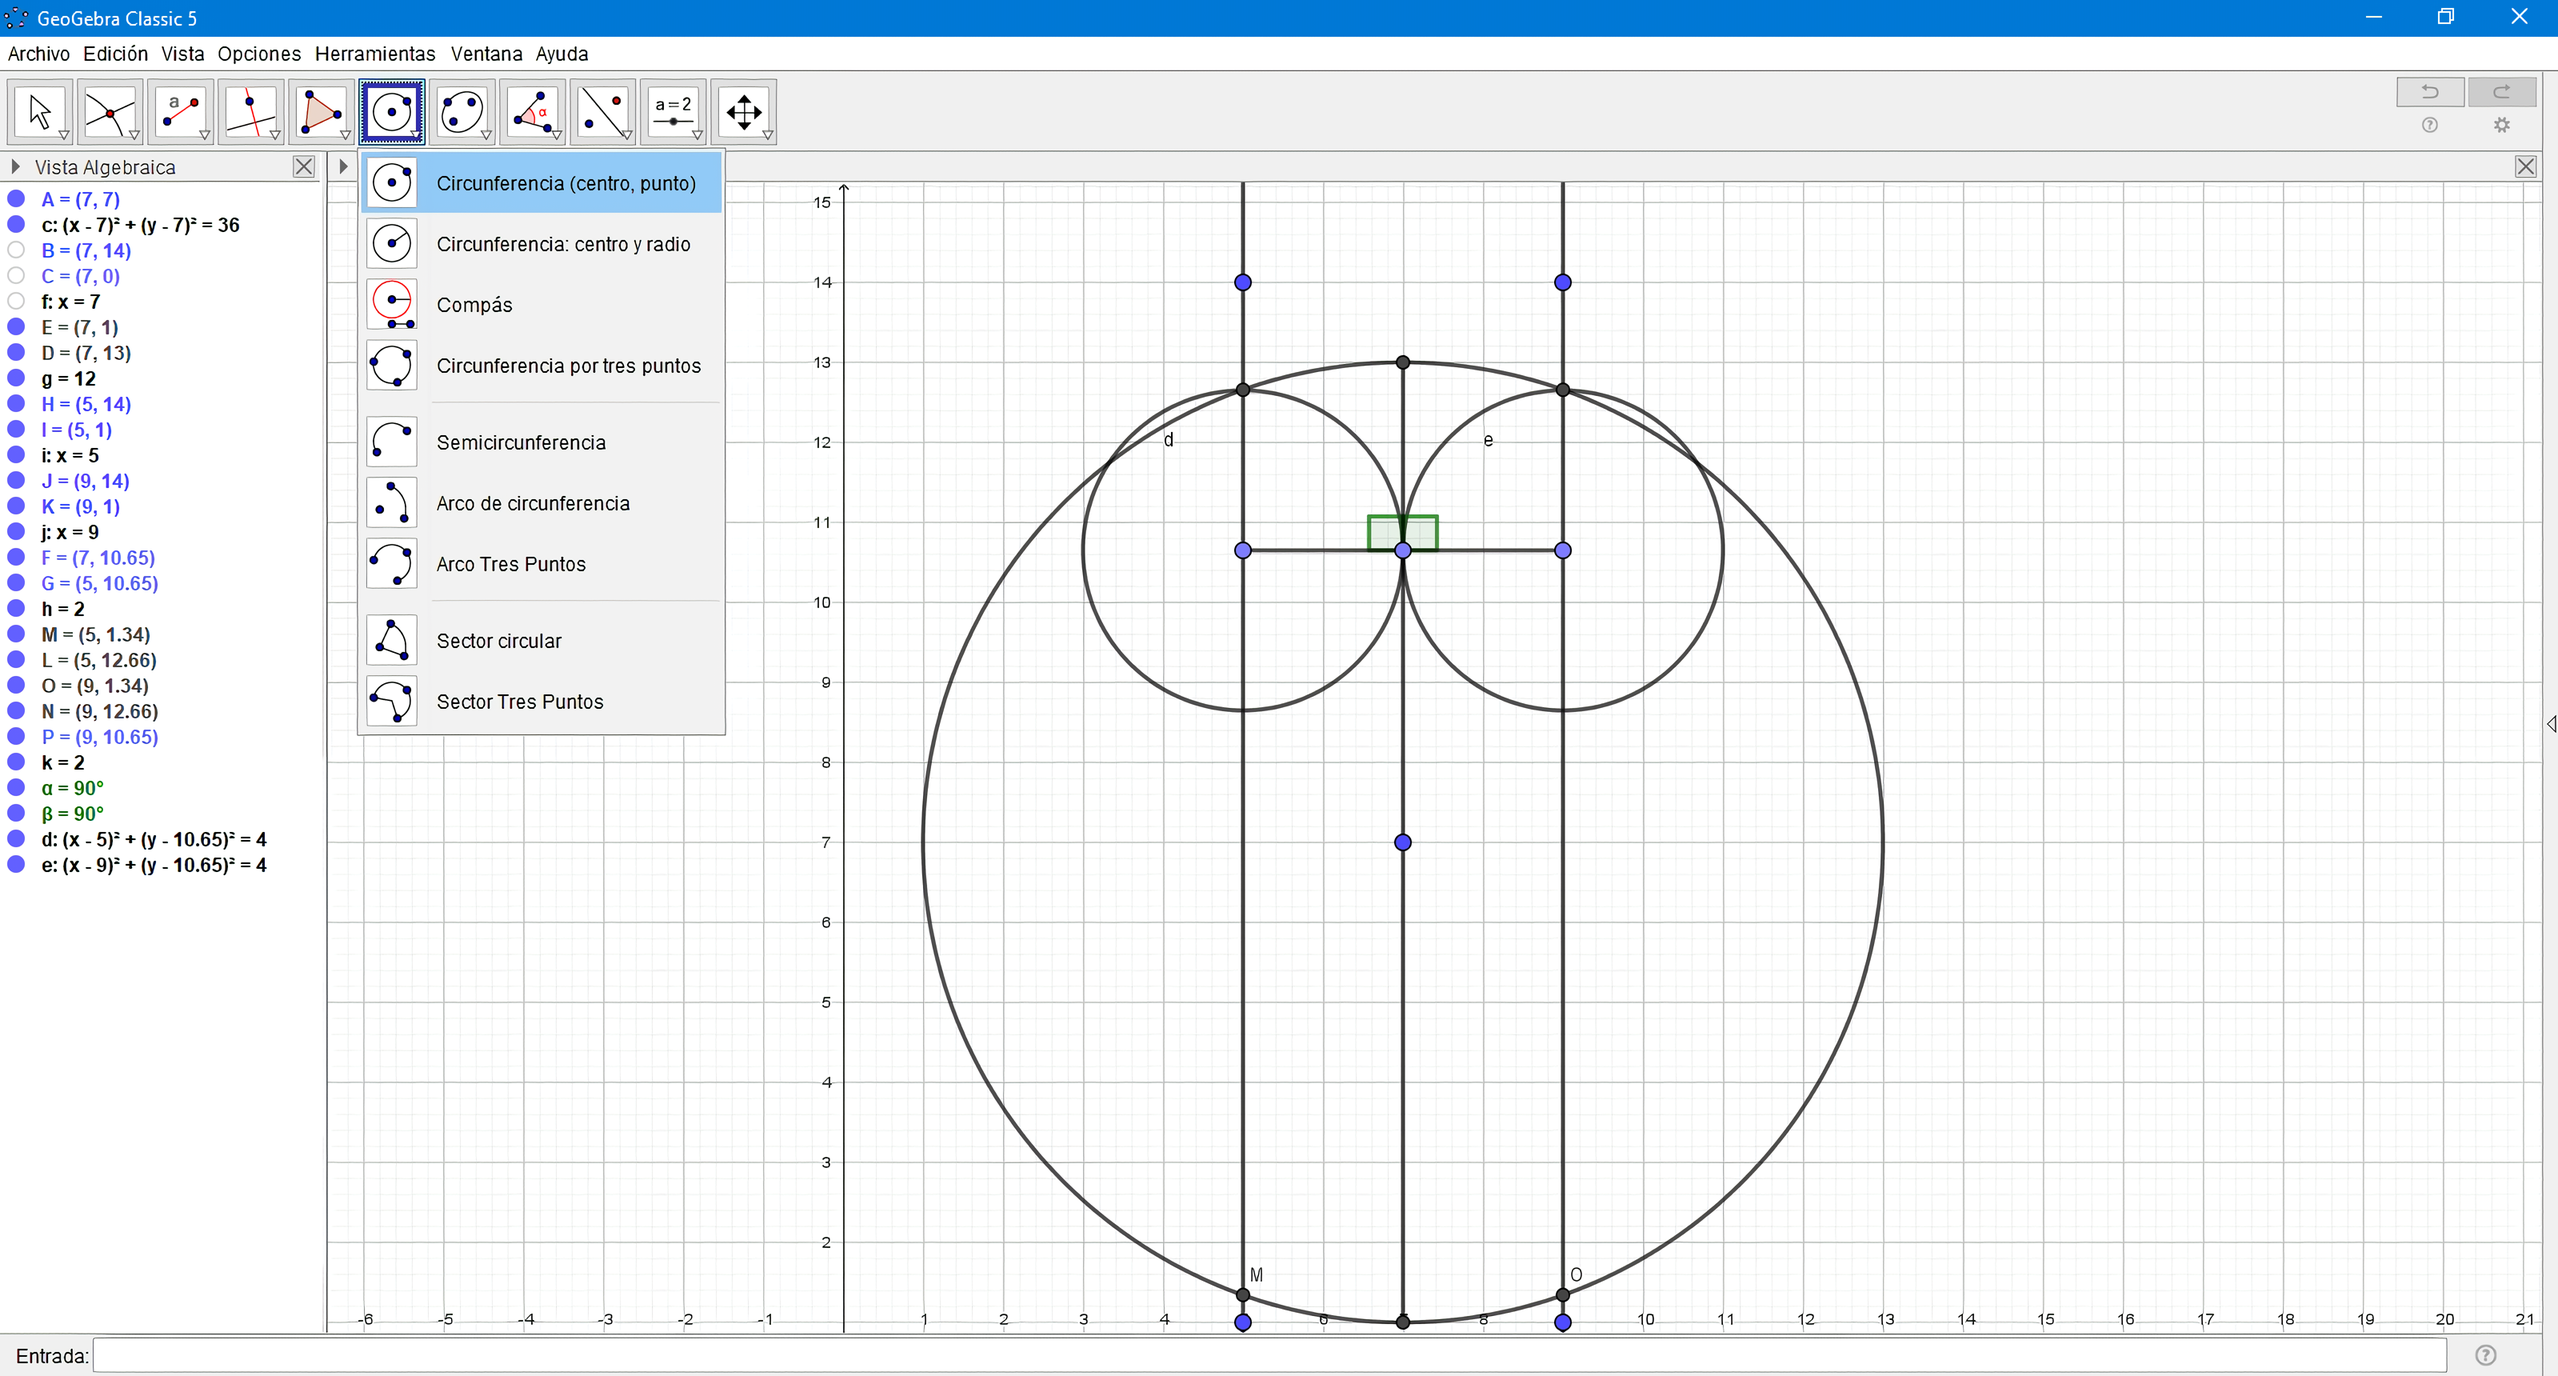Expand the graphics view style bar arrow
Image resolution: width=2558 pixels, height=1376 pixels.
pos(343,167)
